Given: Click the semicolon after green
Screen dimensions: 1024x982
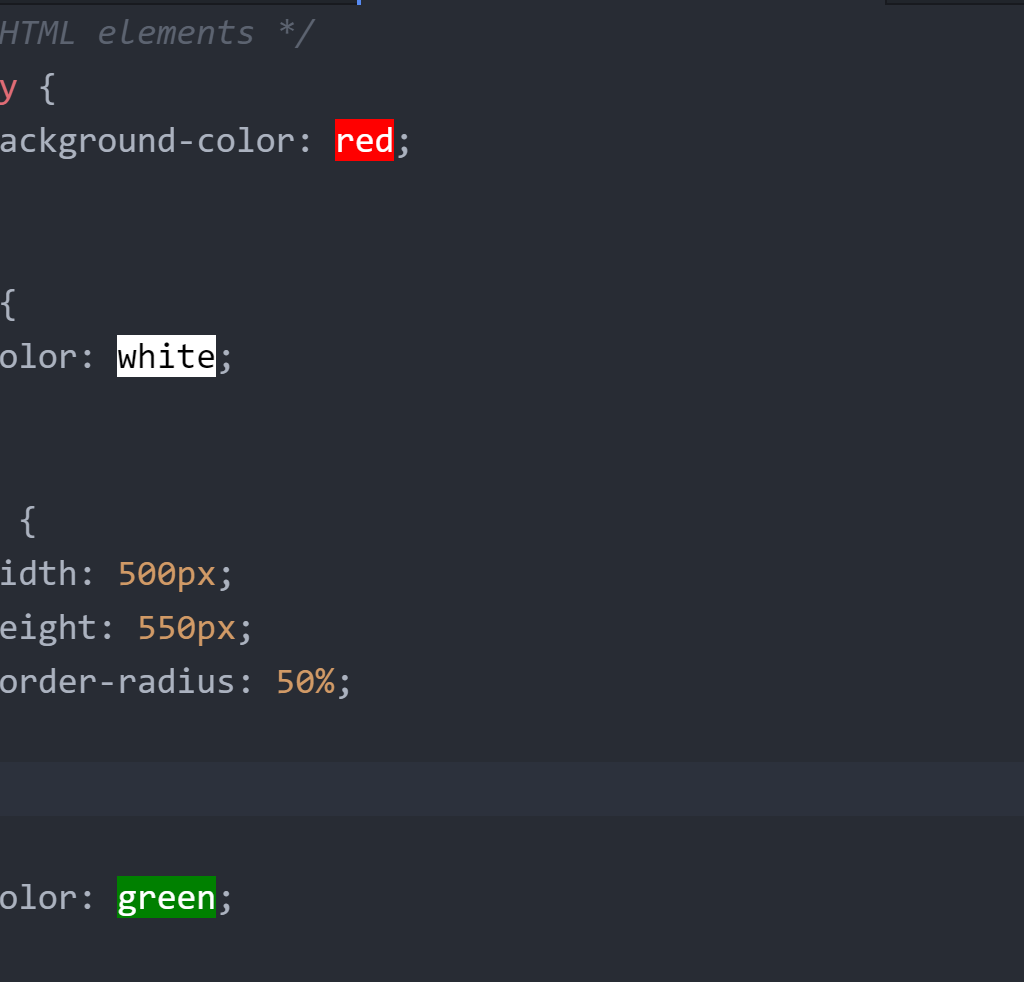Looking at the screenshot, I should coord(225,897).
